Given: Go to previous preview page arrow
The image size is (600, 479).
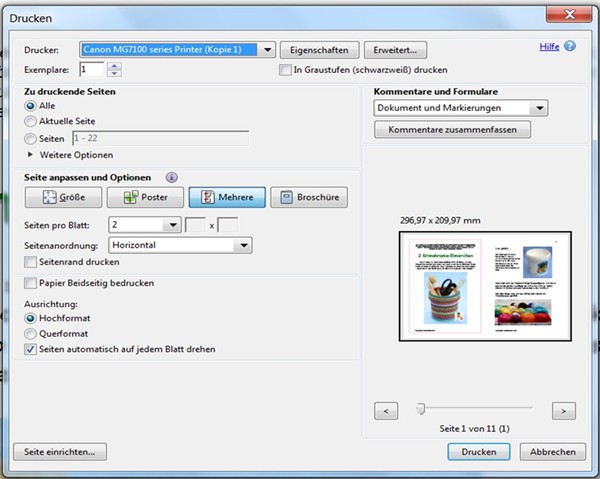Looking at the screenshot, I should coord(386,410).
